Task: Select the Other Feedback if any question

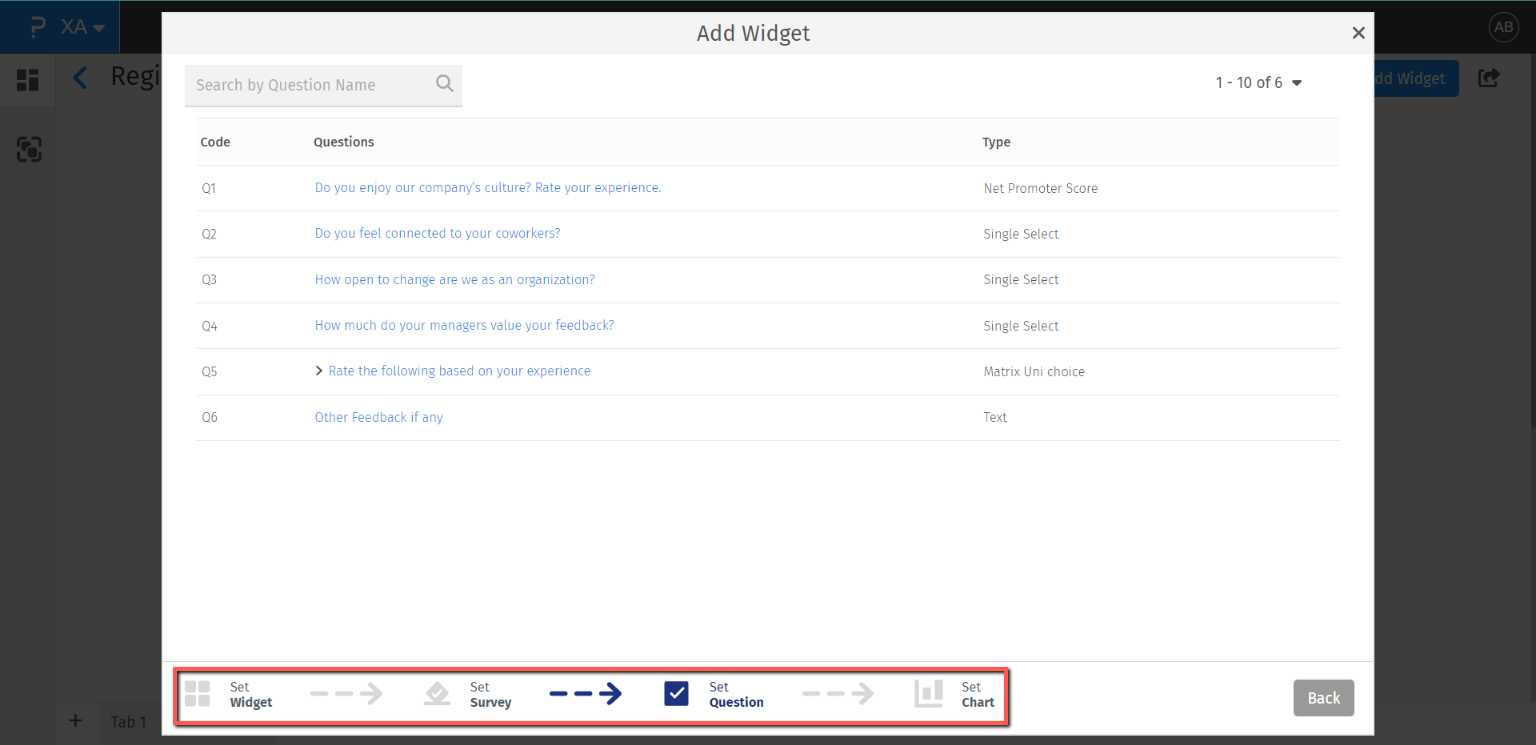Action: pos(378,417)
